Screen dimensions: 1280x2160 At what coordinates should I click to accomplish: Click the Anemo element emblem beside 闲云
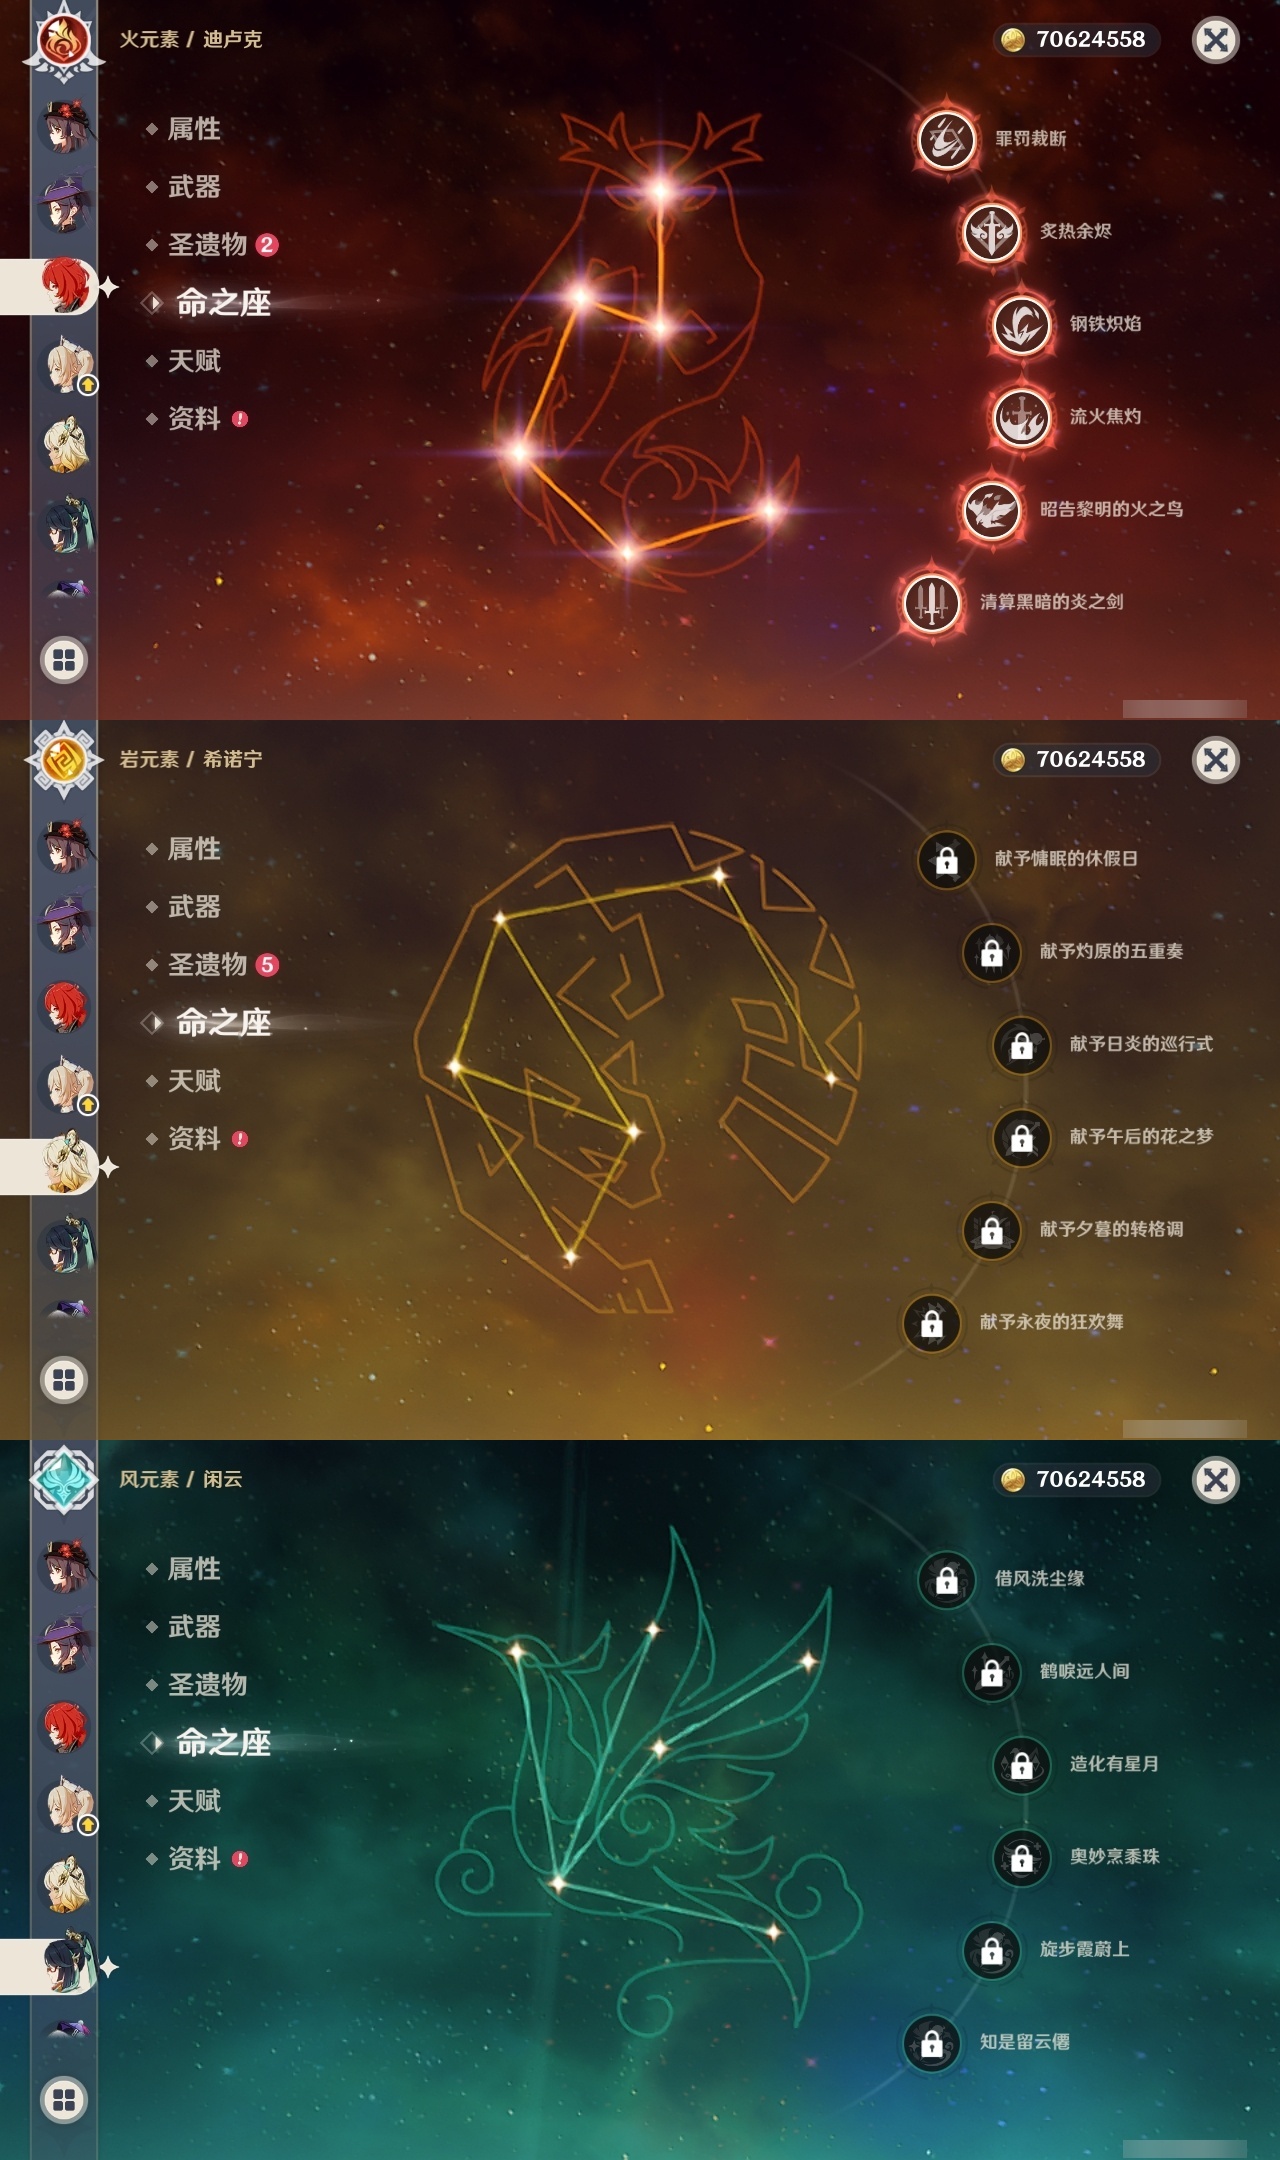point(64,1480)
